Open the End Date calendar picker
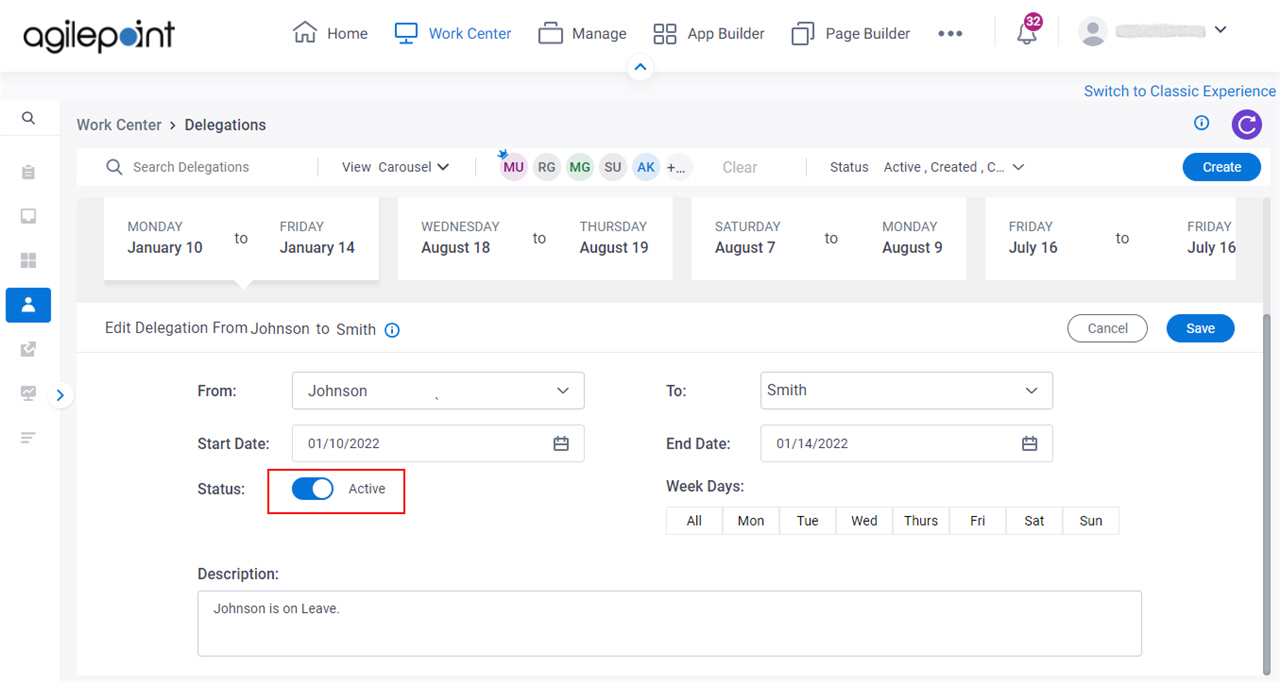Image resolution: width=1280 pixels, height=682 pixels. (1029, 443)
